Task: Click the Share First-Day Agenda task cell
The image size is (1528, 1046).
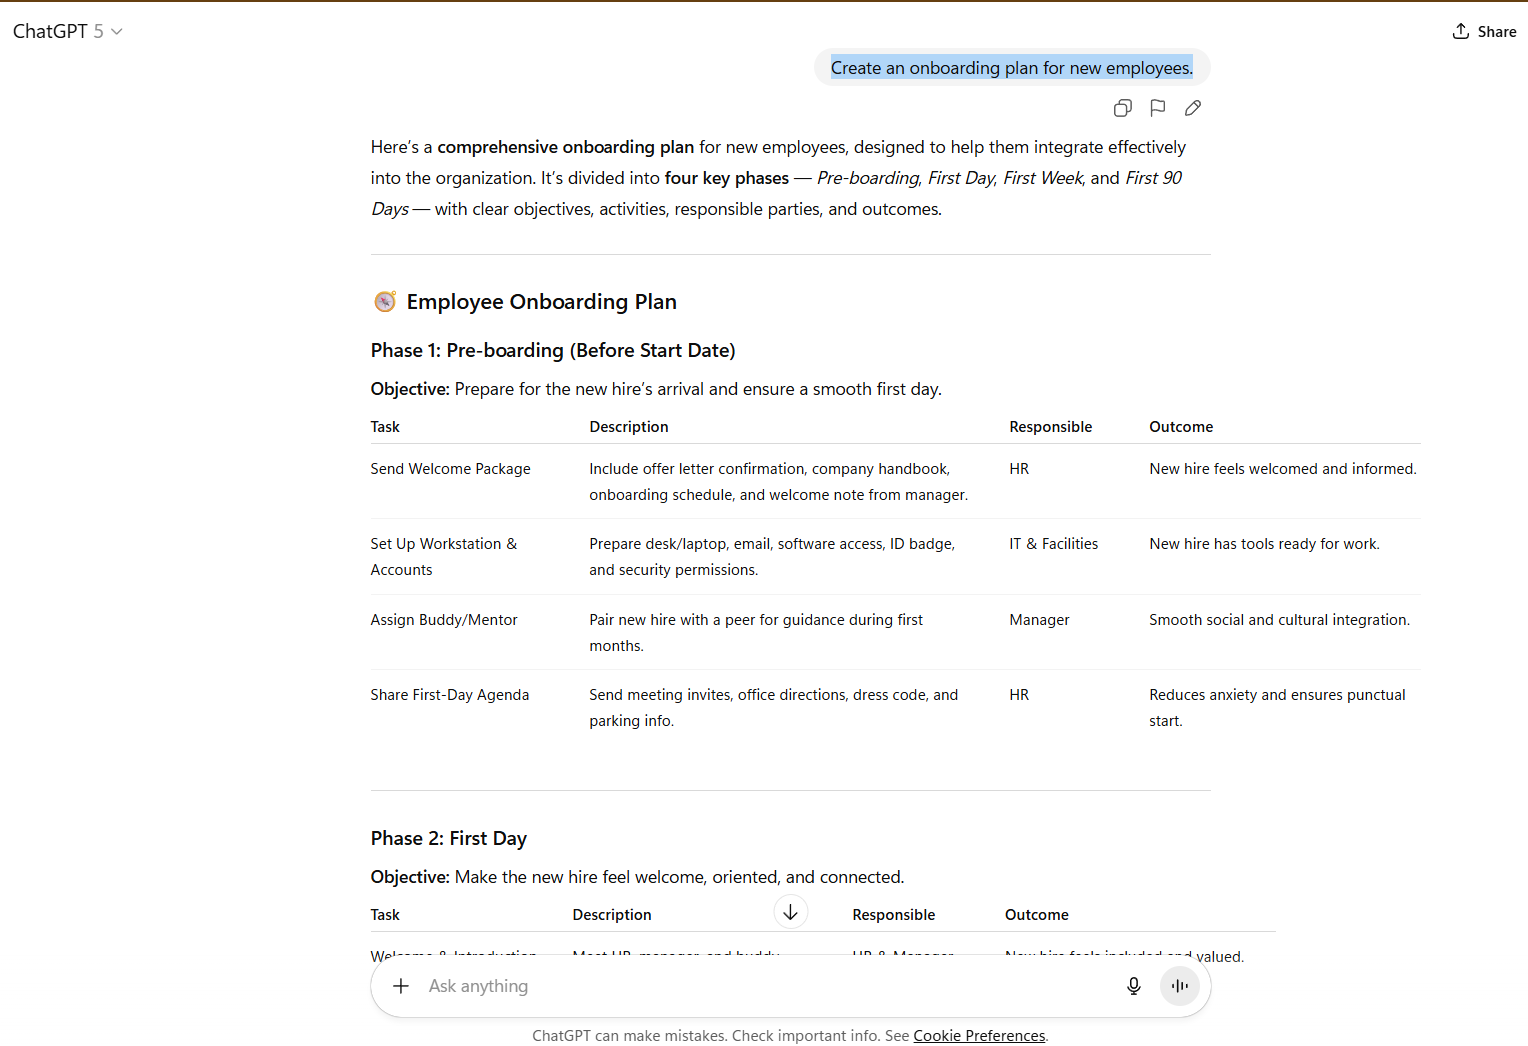Action: pos(449,695)
